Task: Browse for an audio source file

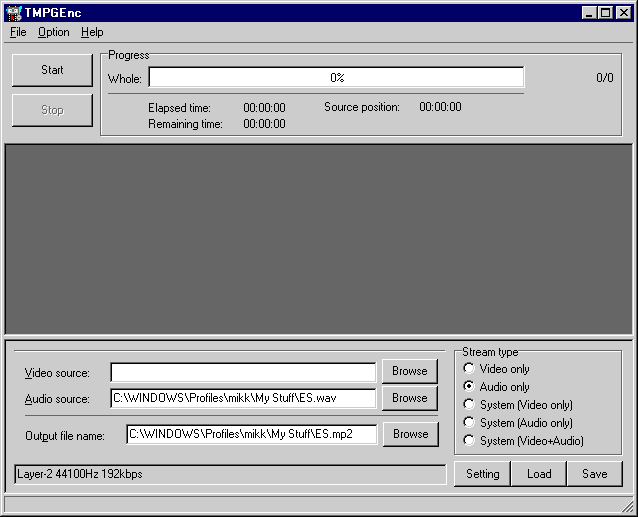Action: tap(410, 398)
